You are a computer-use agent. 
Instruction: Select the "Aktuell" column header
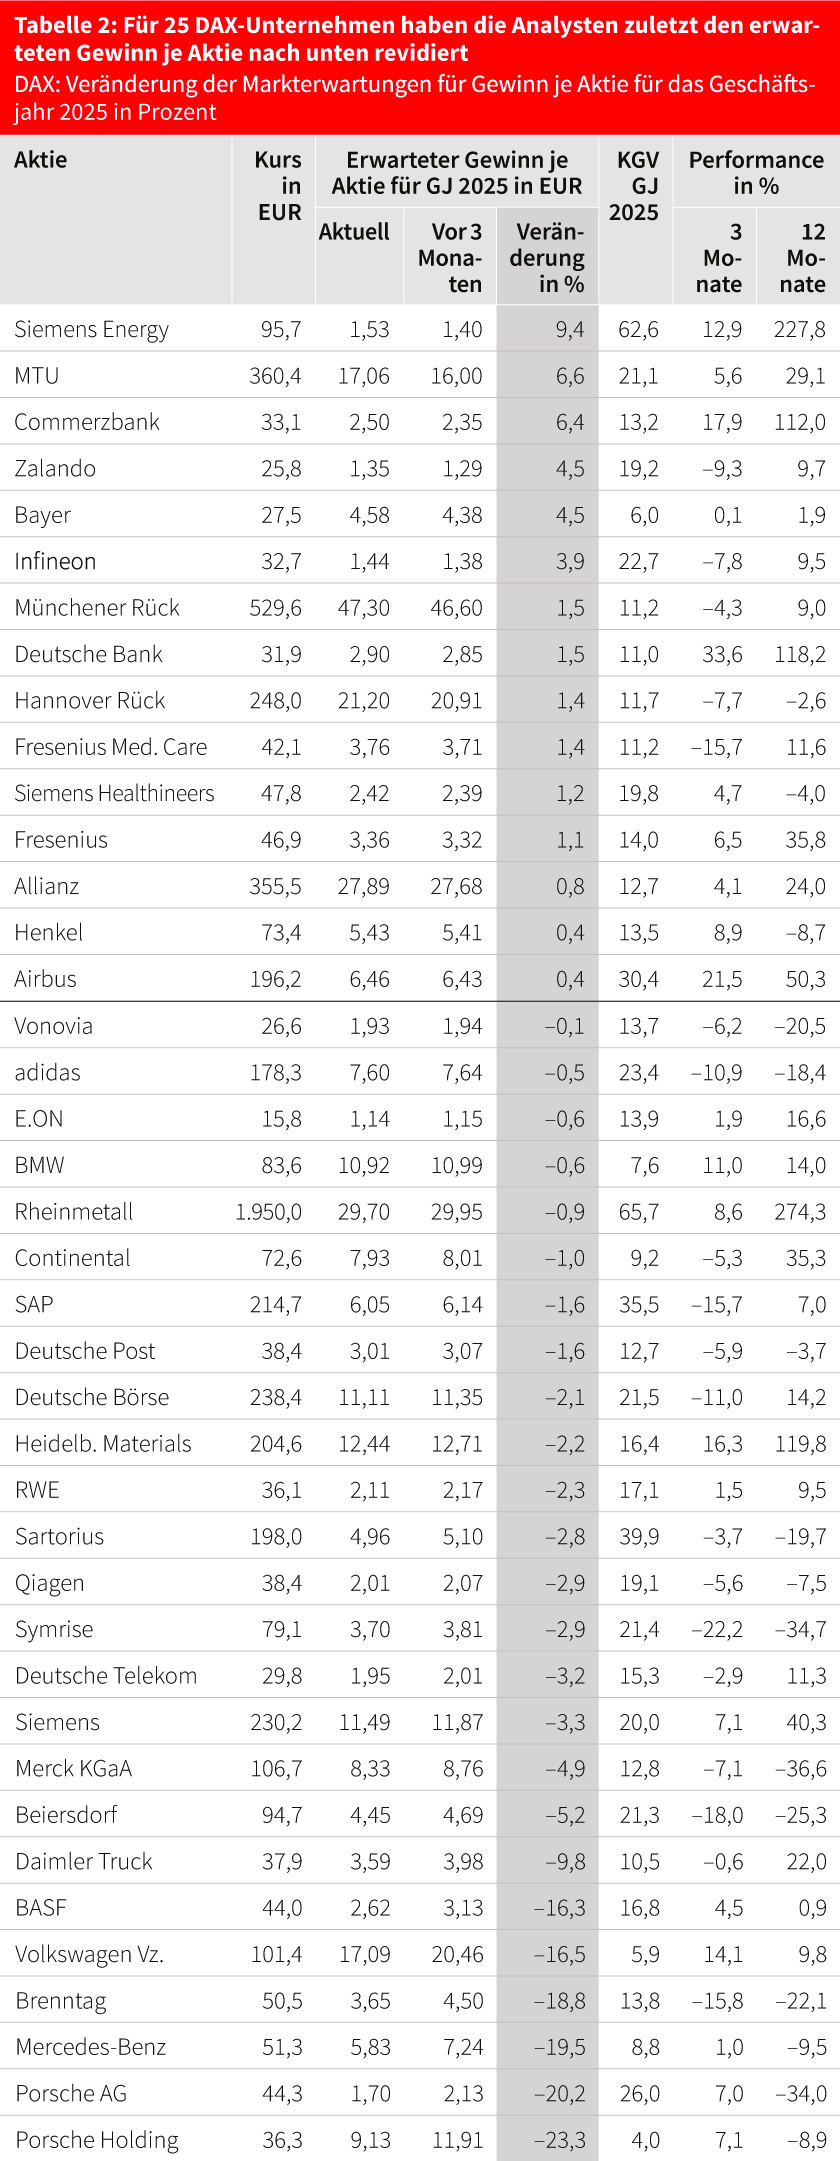[354, 232]
